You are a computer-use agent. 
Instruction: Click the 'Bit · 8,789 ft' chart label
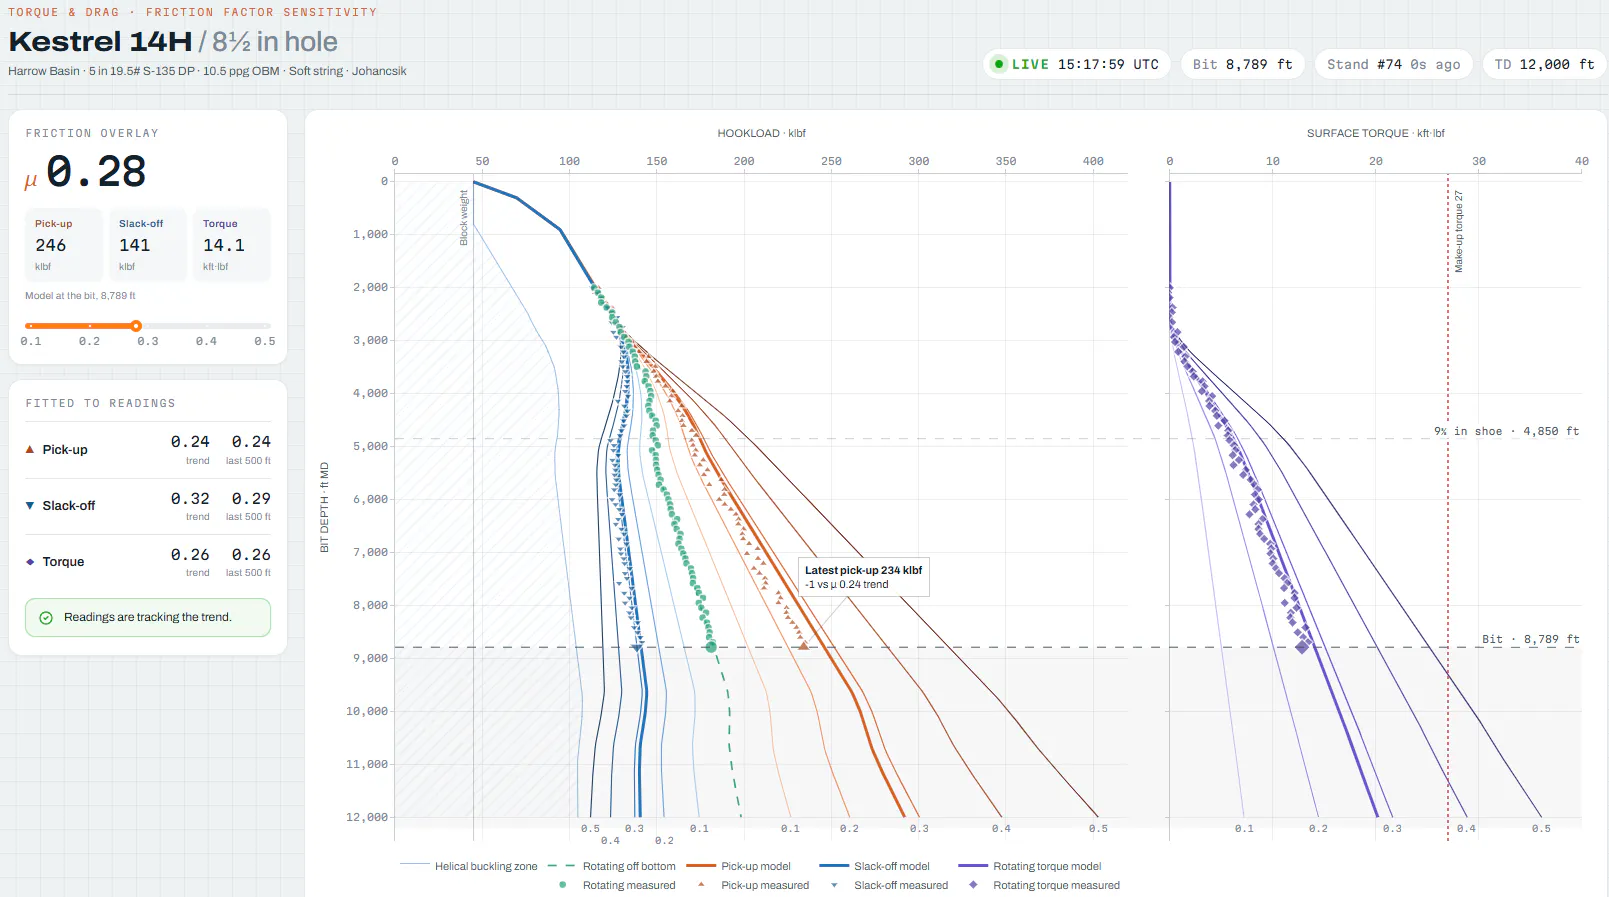click(1530, 639)
